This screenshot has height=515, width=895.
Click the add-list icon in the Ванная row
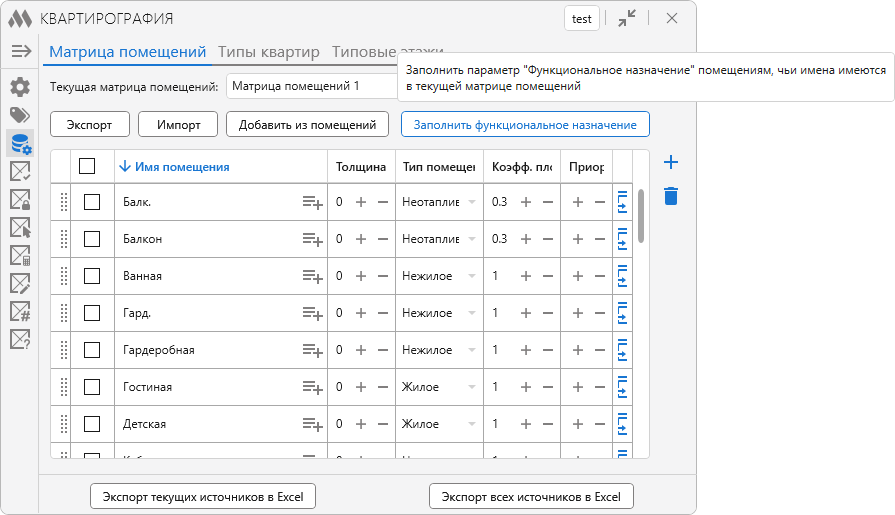click(313, 276)
